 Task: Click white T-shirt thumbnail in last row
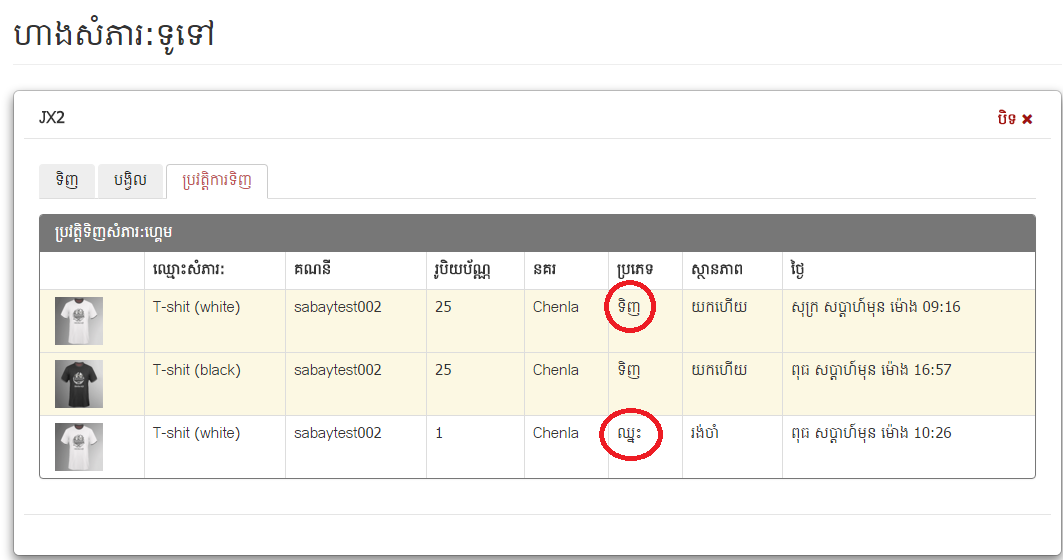pyautogui.click(x=78, y=447)
